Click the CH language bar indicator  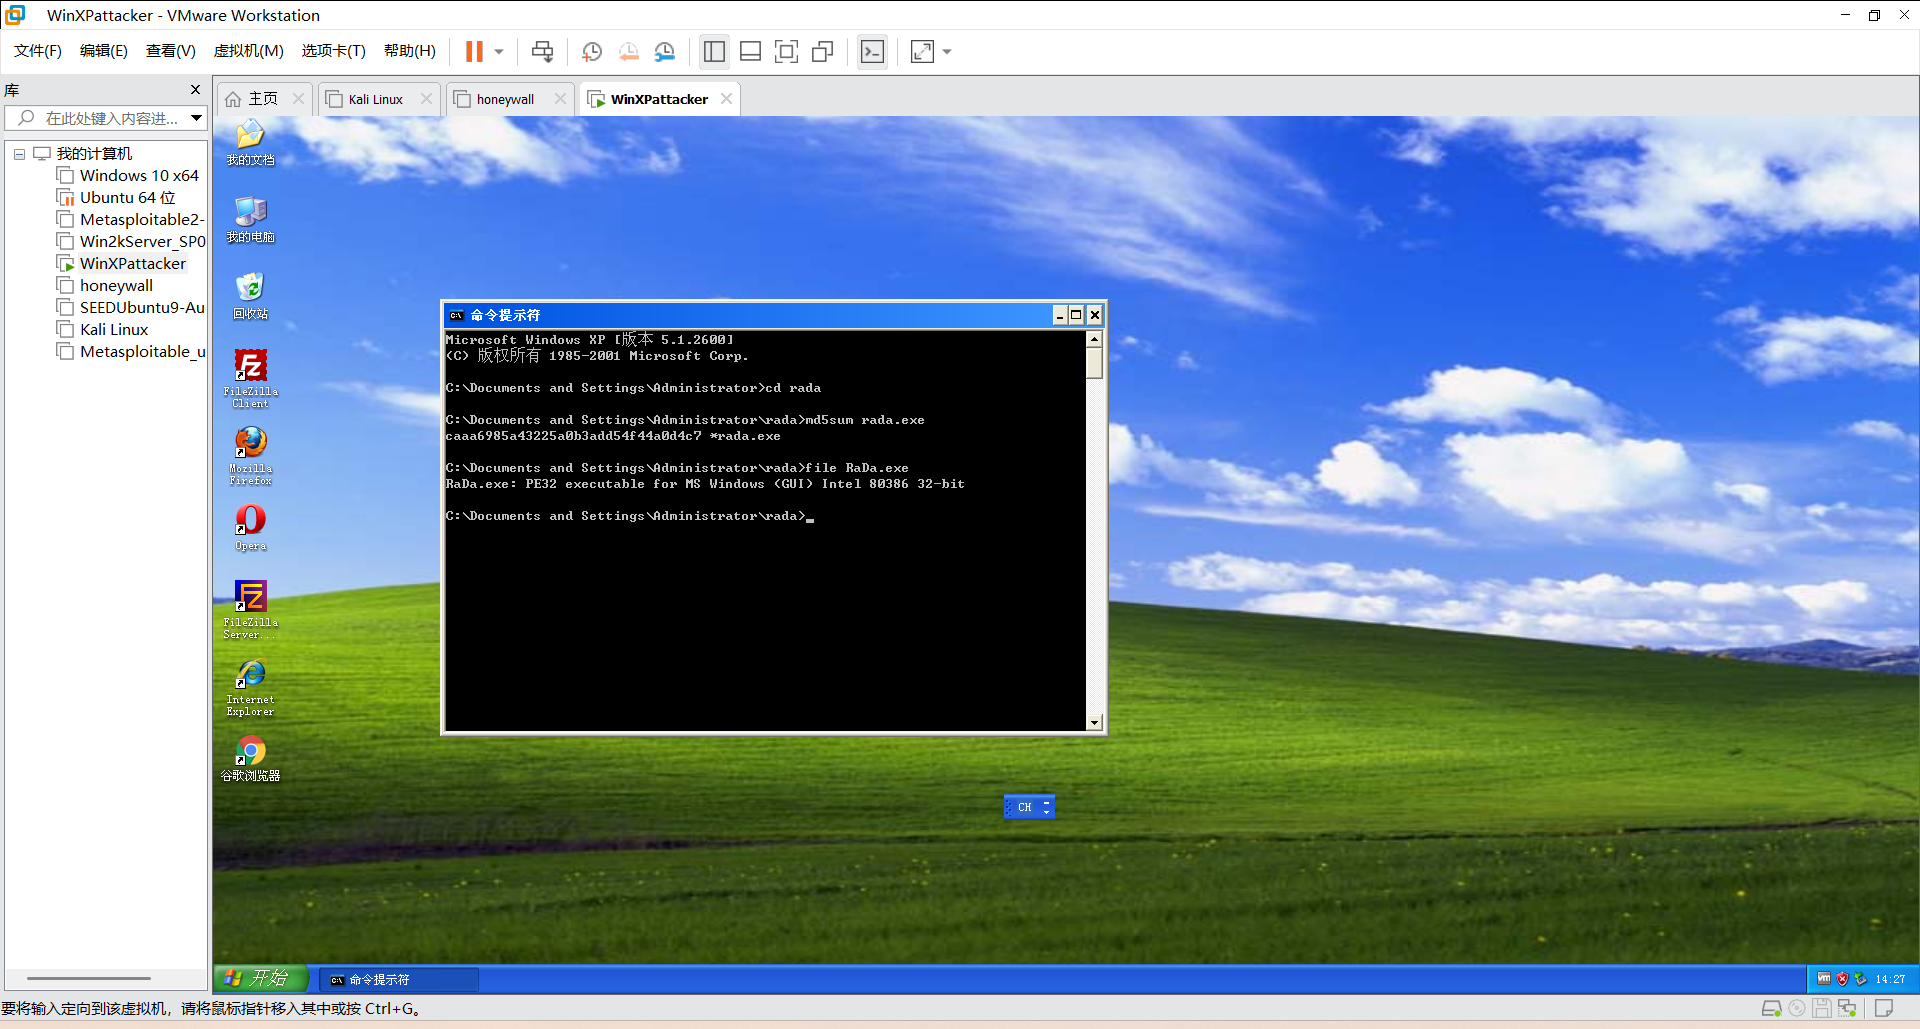[1024, 807]
